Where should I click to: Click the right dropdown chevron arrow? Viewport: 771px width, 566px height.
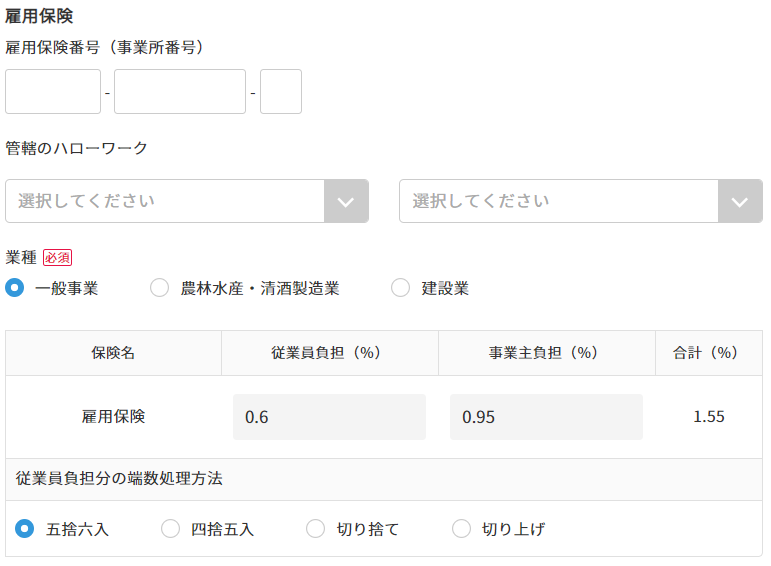[x=740, y=201]
